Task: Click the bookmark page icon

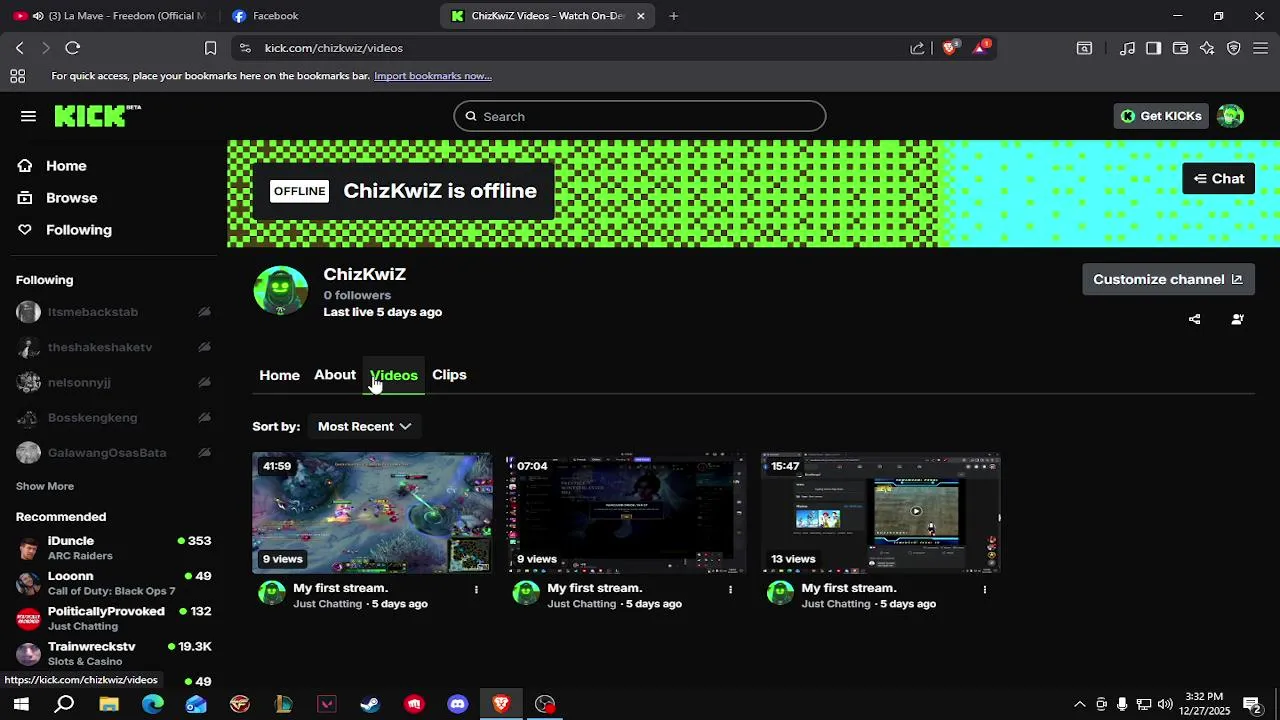Action: (210, 48)
